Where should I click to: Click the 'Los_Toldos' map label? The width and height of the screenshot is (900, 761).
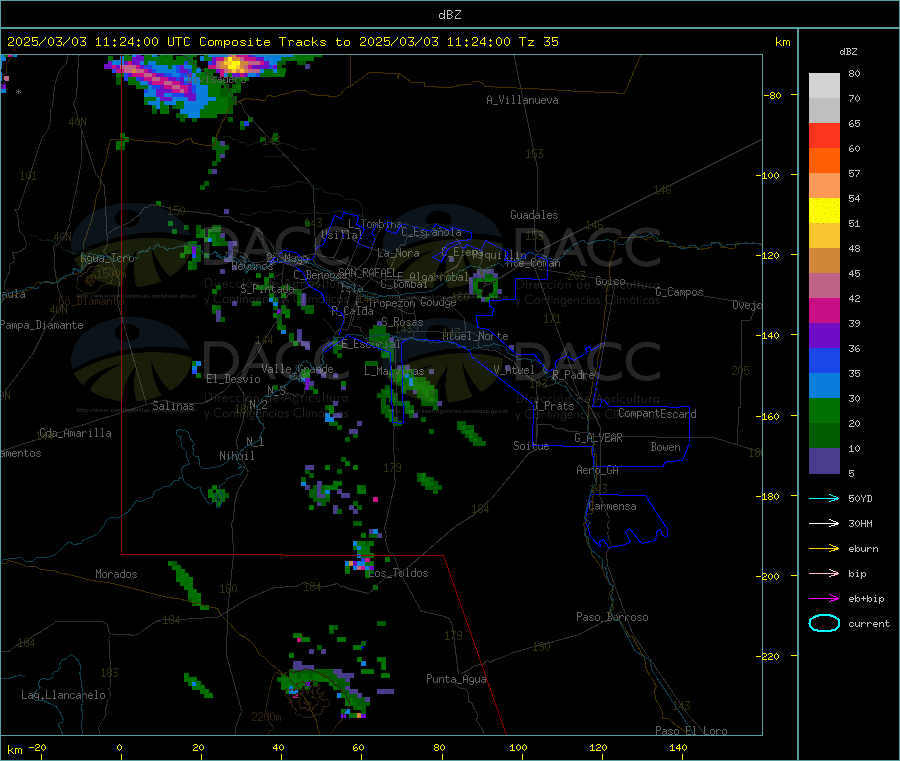coord(398,573)
